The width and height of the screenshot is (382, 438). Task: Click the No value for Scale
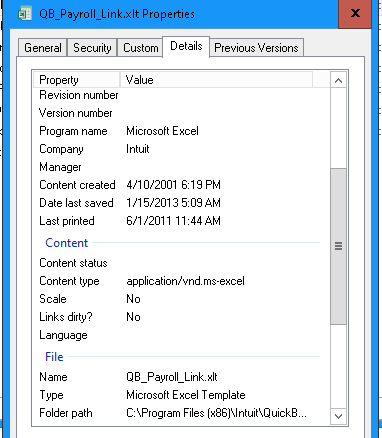coord(133,299)
